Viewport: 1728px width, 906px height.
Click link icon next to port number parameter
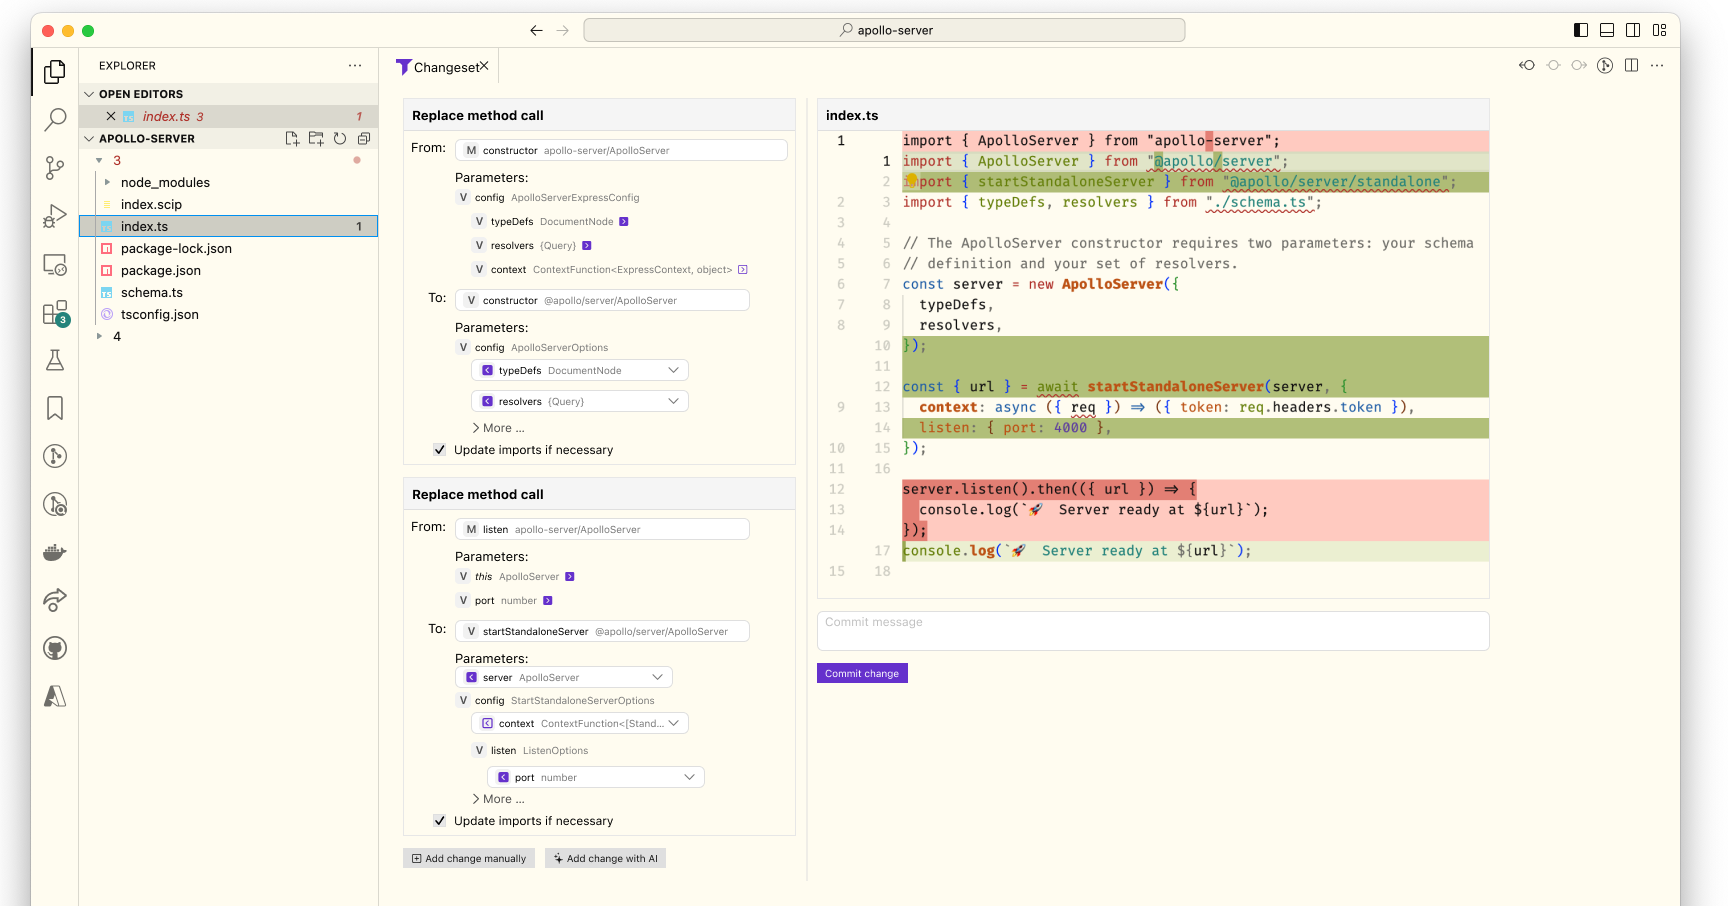[547, 601]
